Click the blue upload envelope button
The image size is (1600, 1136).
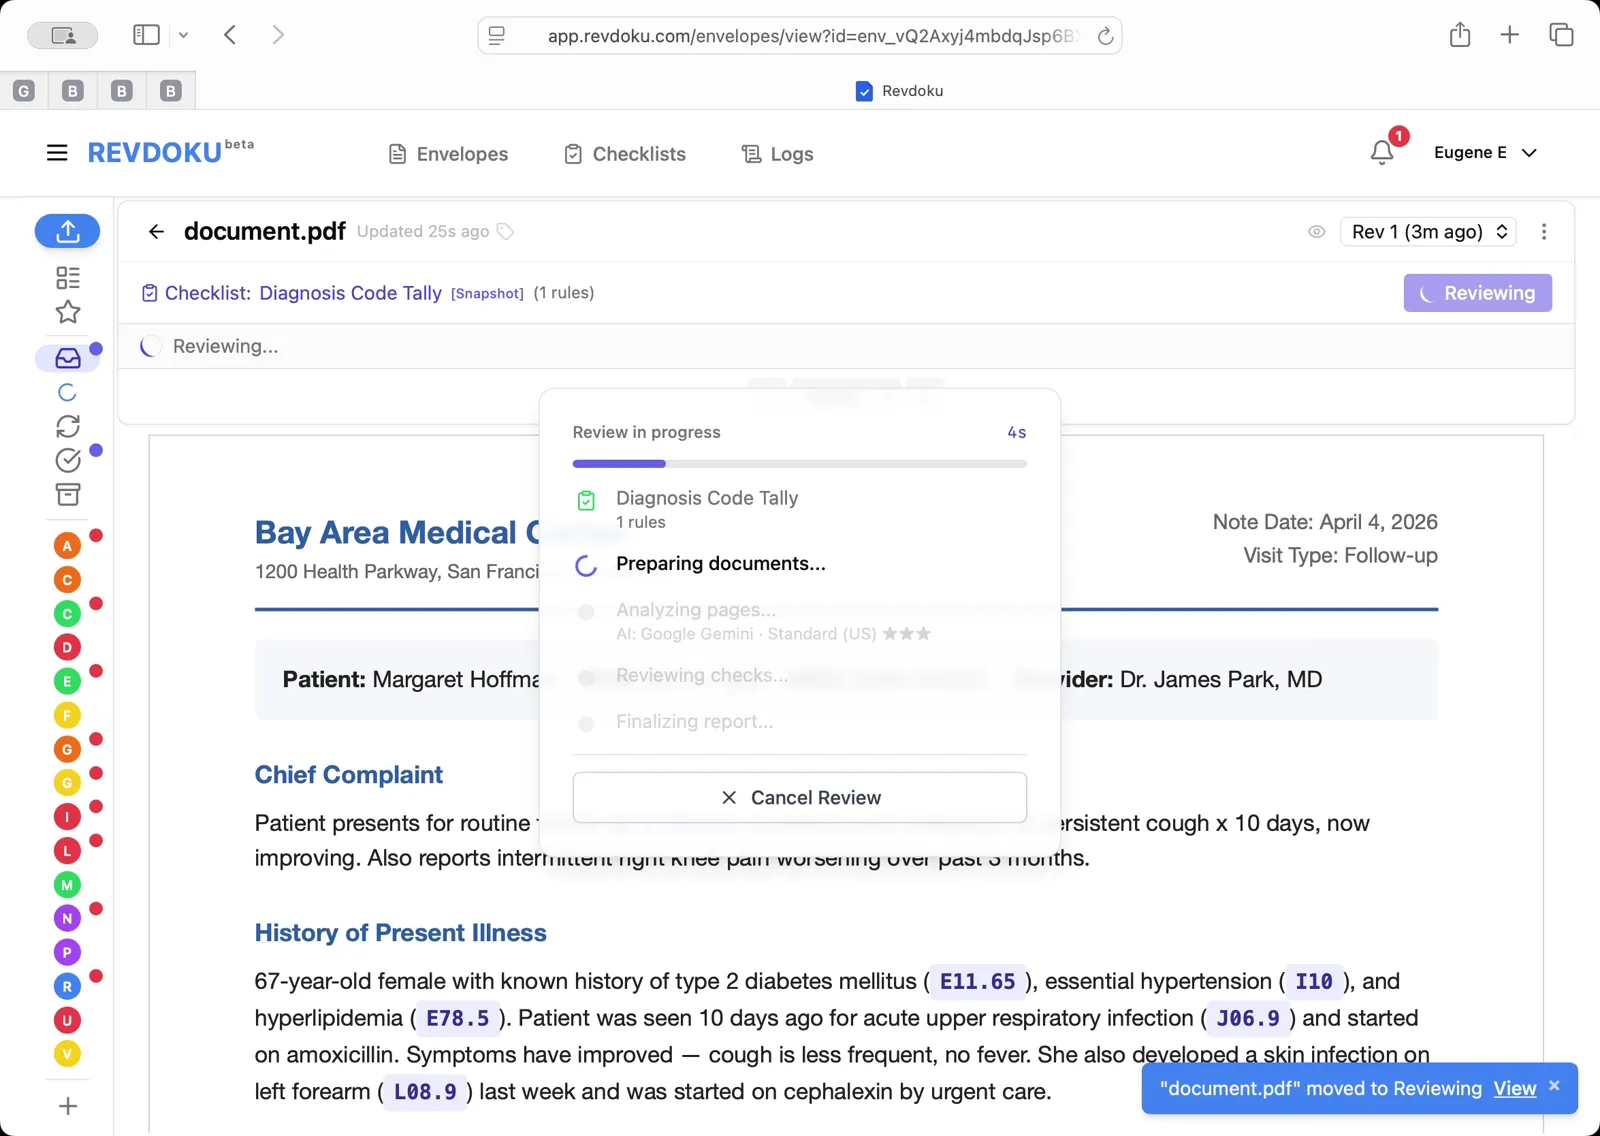click(67, 231)
